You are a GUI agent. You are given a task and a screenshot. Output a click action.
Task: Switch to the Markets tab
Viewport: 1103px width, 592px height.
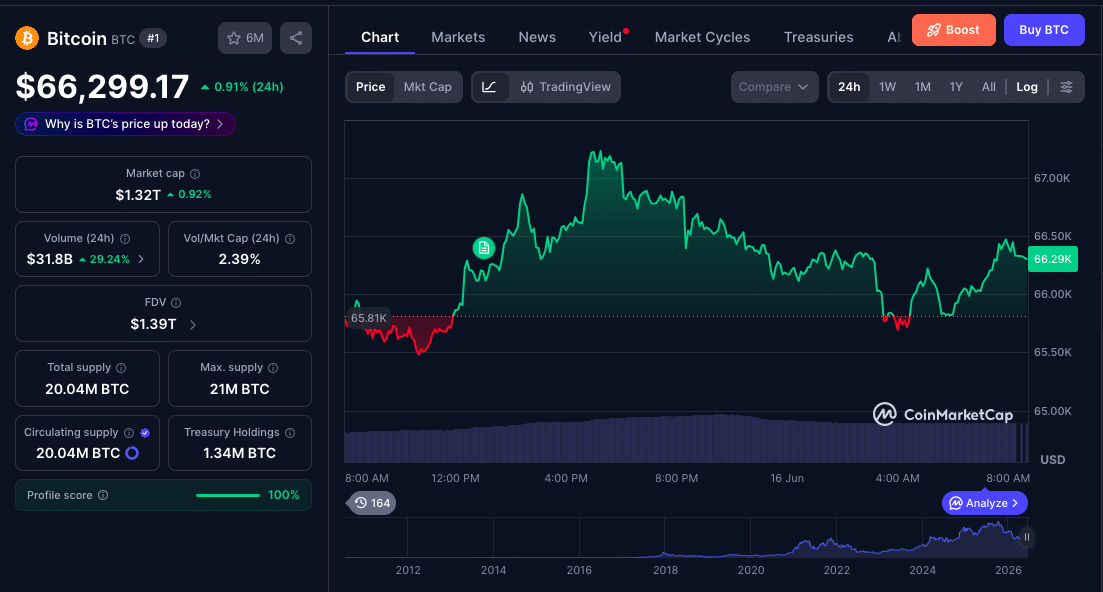[x=458, y=37]
